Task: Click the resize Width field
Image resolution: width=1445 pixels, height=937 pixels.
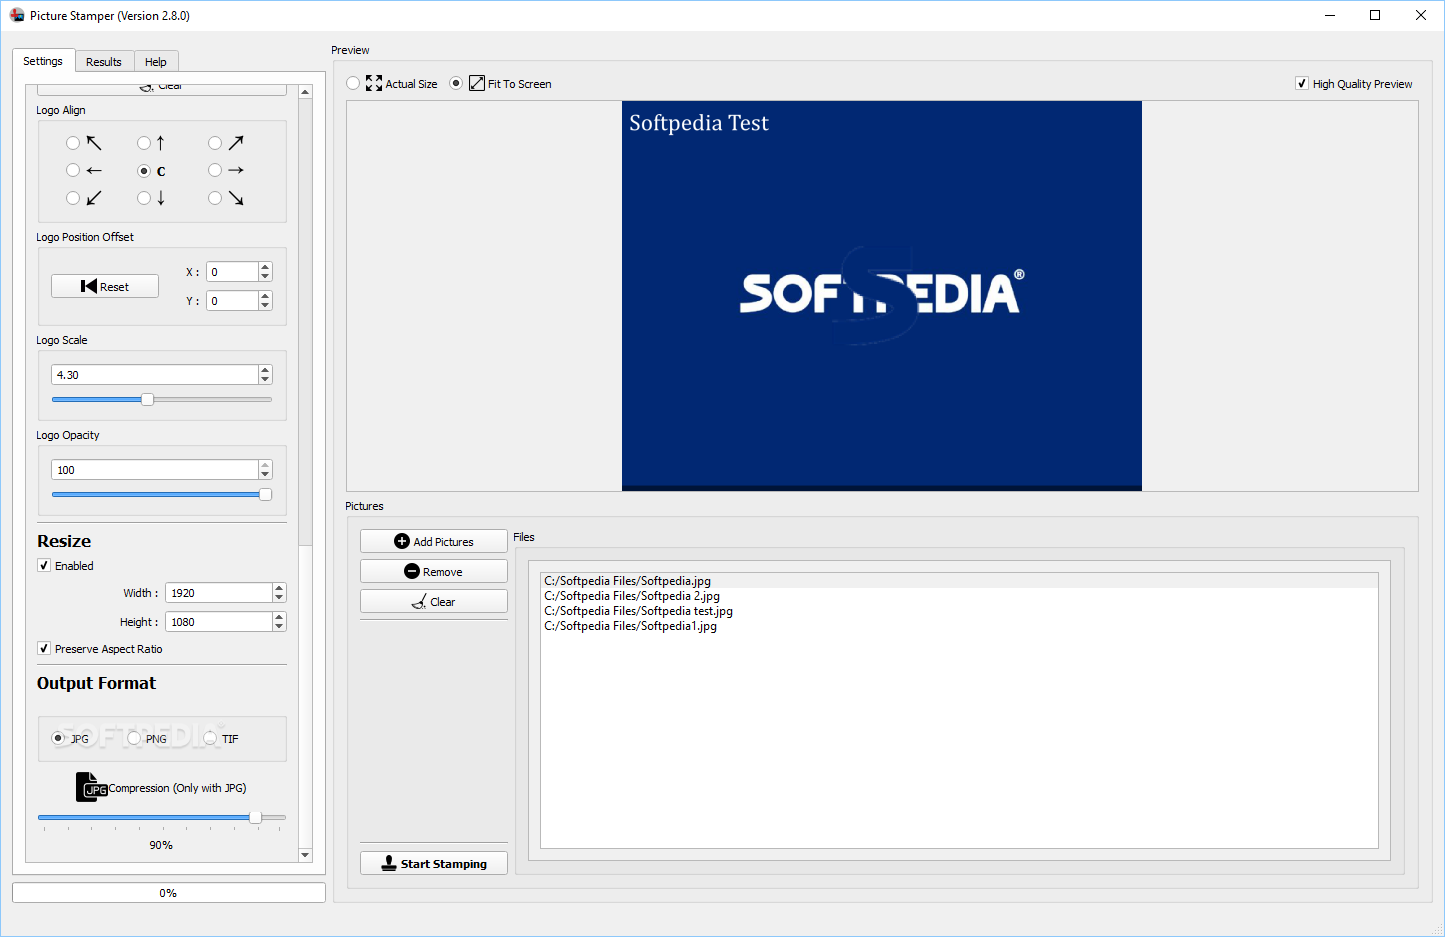Action: point(219,593)
